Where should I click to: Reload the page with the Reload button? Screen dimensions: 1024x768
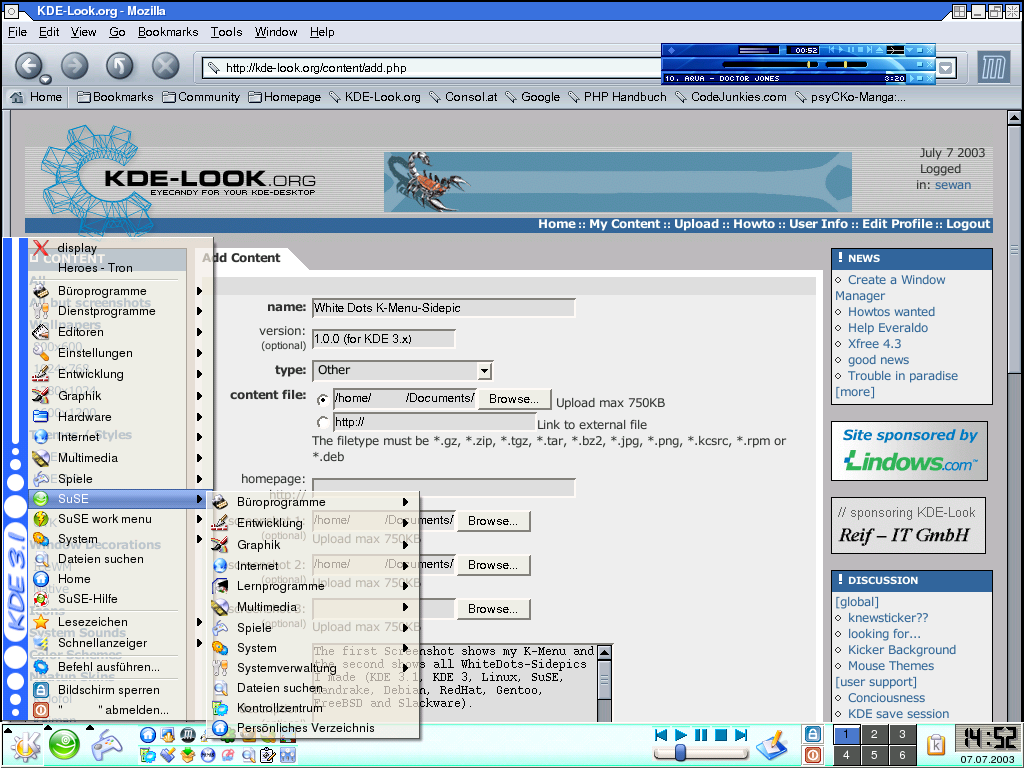point(120,65)
